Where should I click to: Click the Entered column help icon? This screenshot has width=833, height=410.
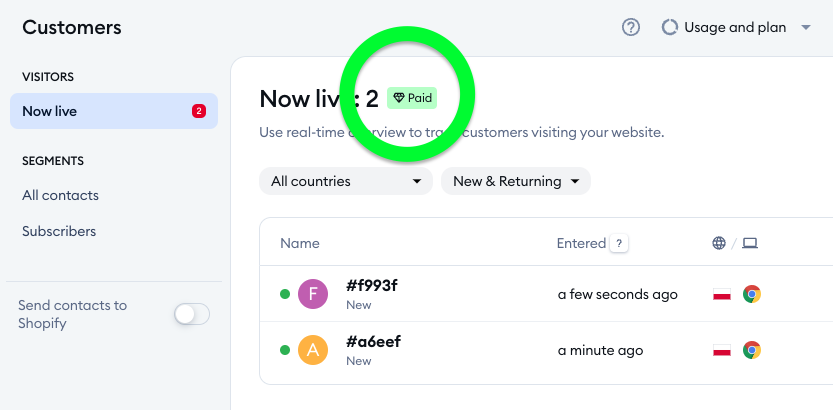pos(620,243)
